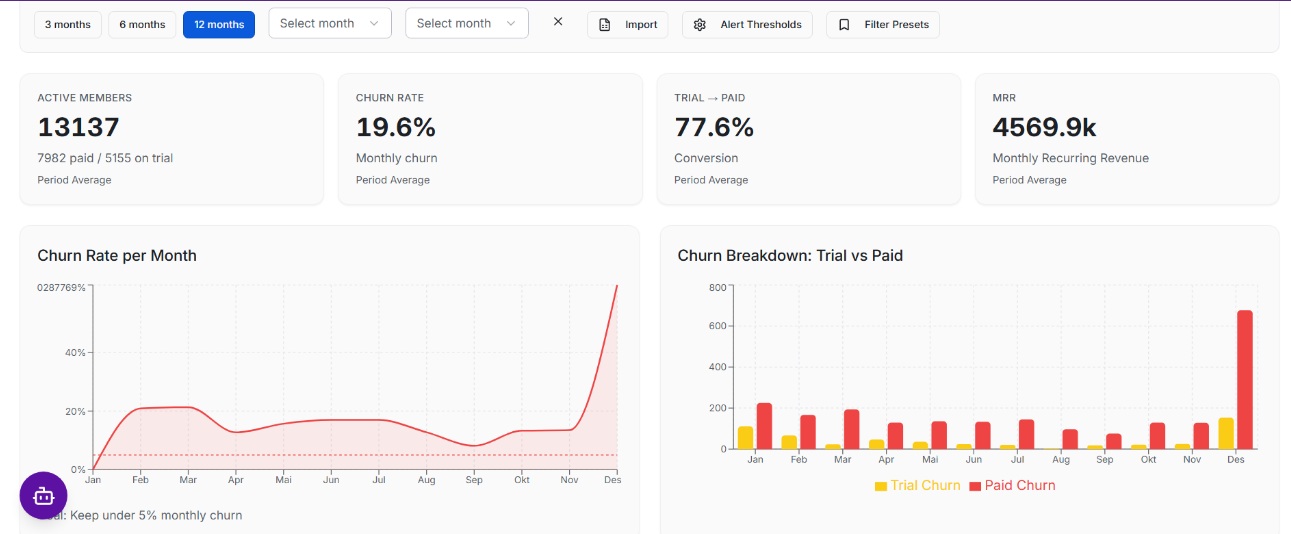Click the yellow Trial Churn legend swatch
Screen dimensions: 1291x534
coord(881,486)
